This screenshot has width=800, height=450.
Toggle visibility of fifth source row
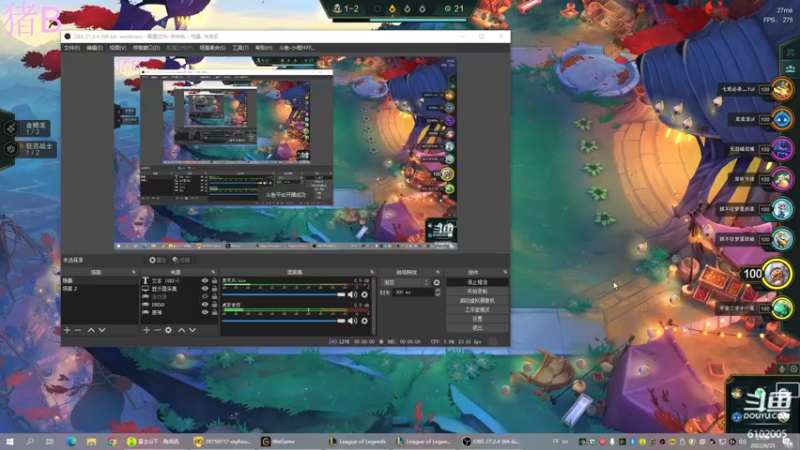[205, 312]
